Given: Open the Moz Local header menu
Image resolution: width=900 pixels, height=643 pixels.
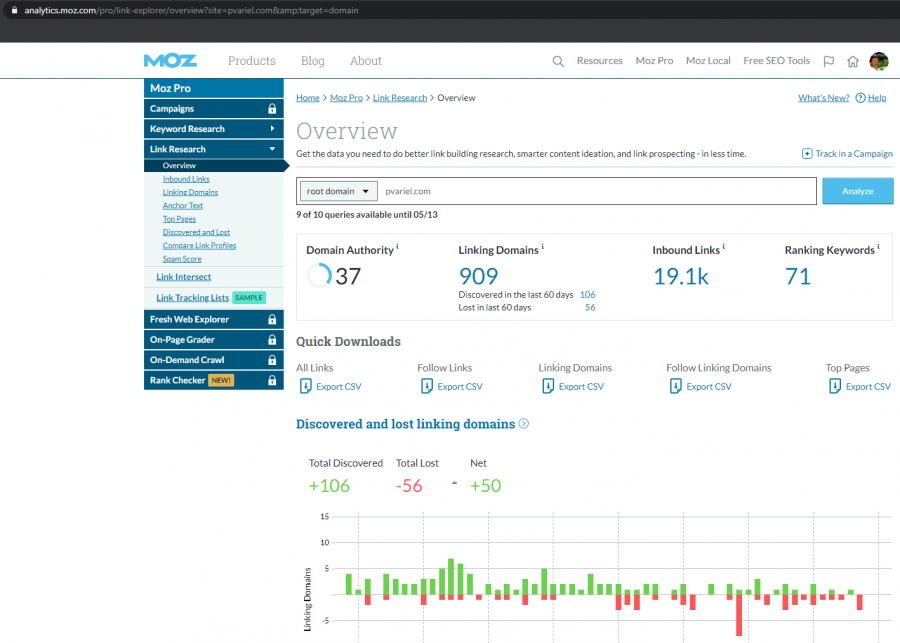Looking at the screenshot, I should (708, 61).
